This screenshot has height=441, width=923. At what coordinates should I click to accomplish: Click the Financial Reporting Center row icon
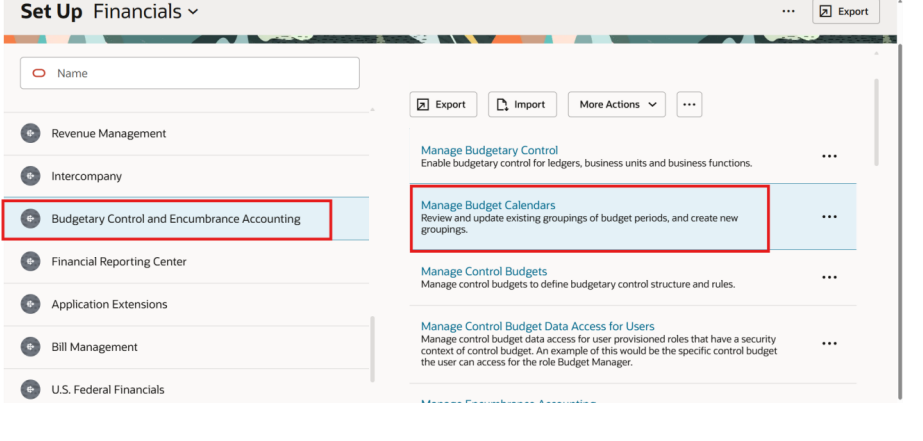click(x=31, y=262)
